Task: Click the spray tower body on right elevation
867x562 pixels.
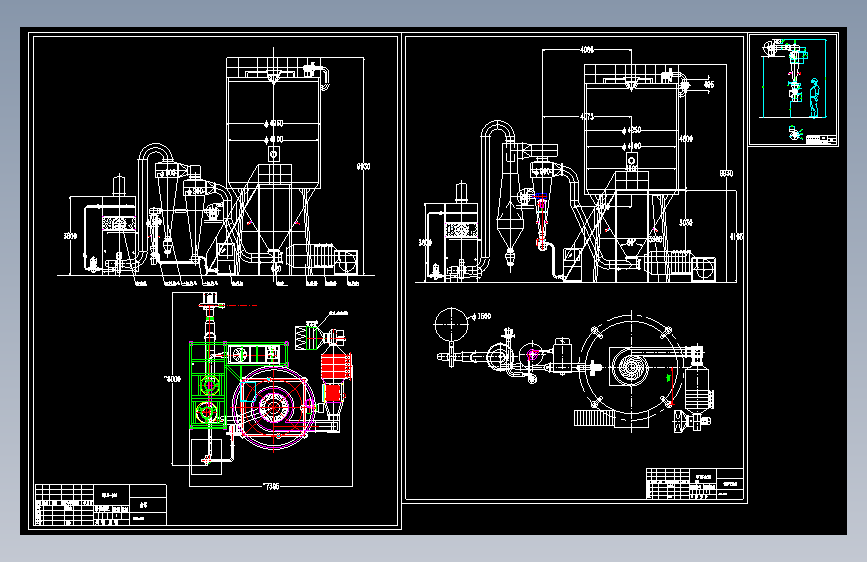Action: [631, 138]
